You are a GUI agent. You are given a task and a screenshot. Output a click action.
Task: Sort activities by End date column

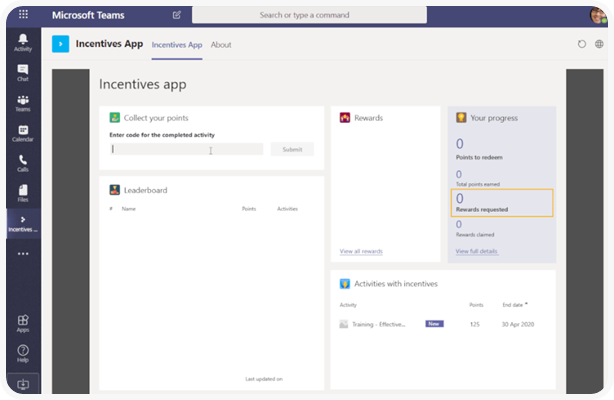pyautogui.click(x=513, y=304)
